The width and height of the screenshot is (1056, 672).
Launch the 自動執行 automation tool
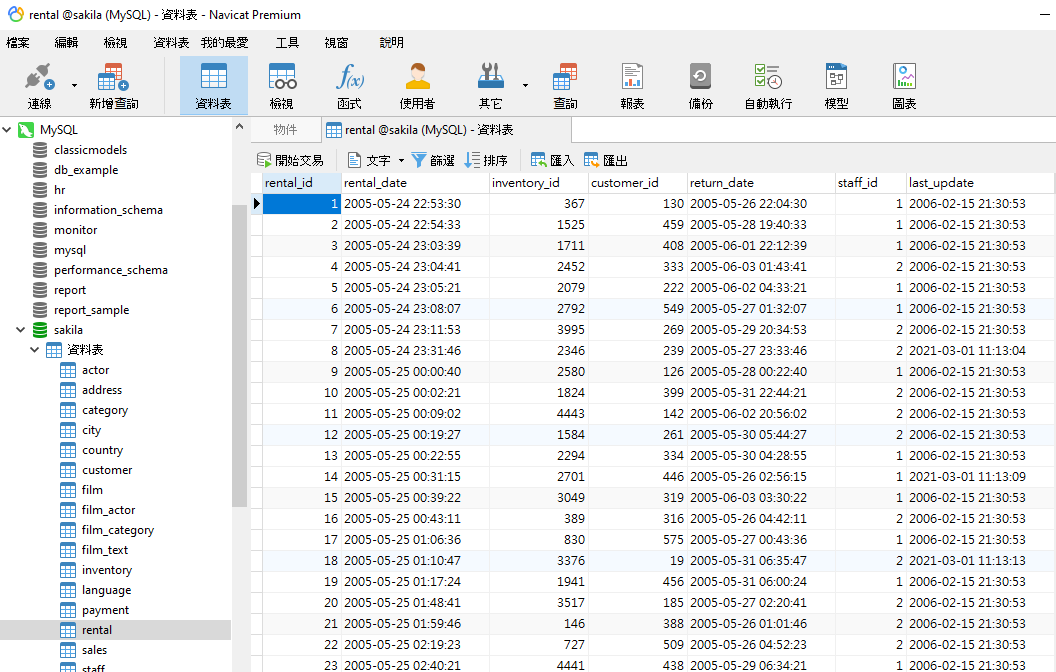[768, 85]
